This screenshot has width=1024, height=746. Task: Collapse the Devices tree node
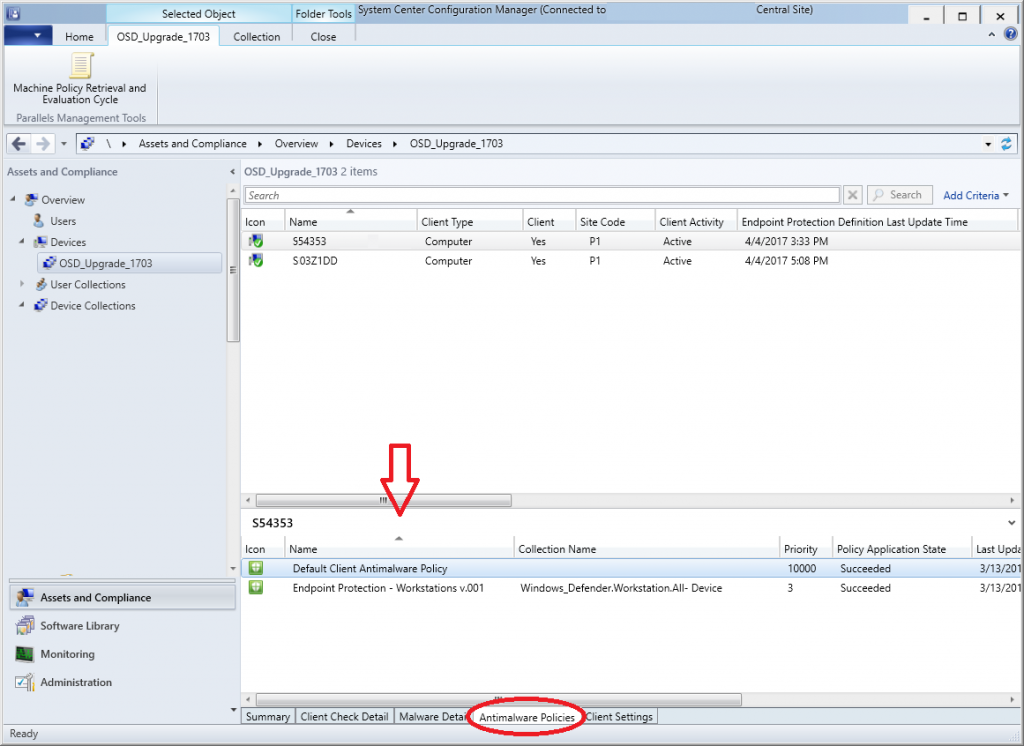click(22, 241)
